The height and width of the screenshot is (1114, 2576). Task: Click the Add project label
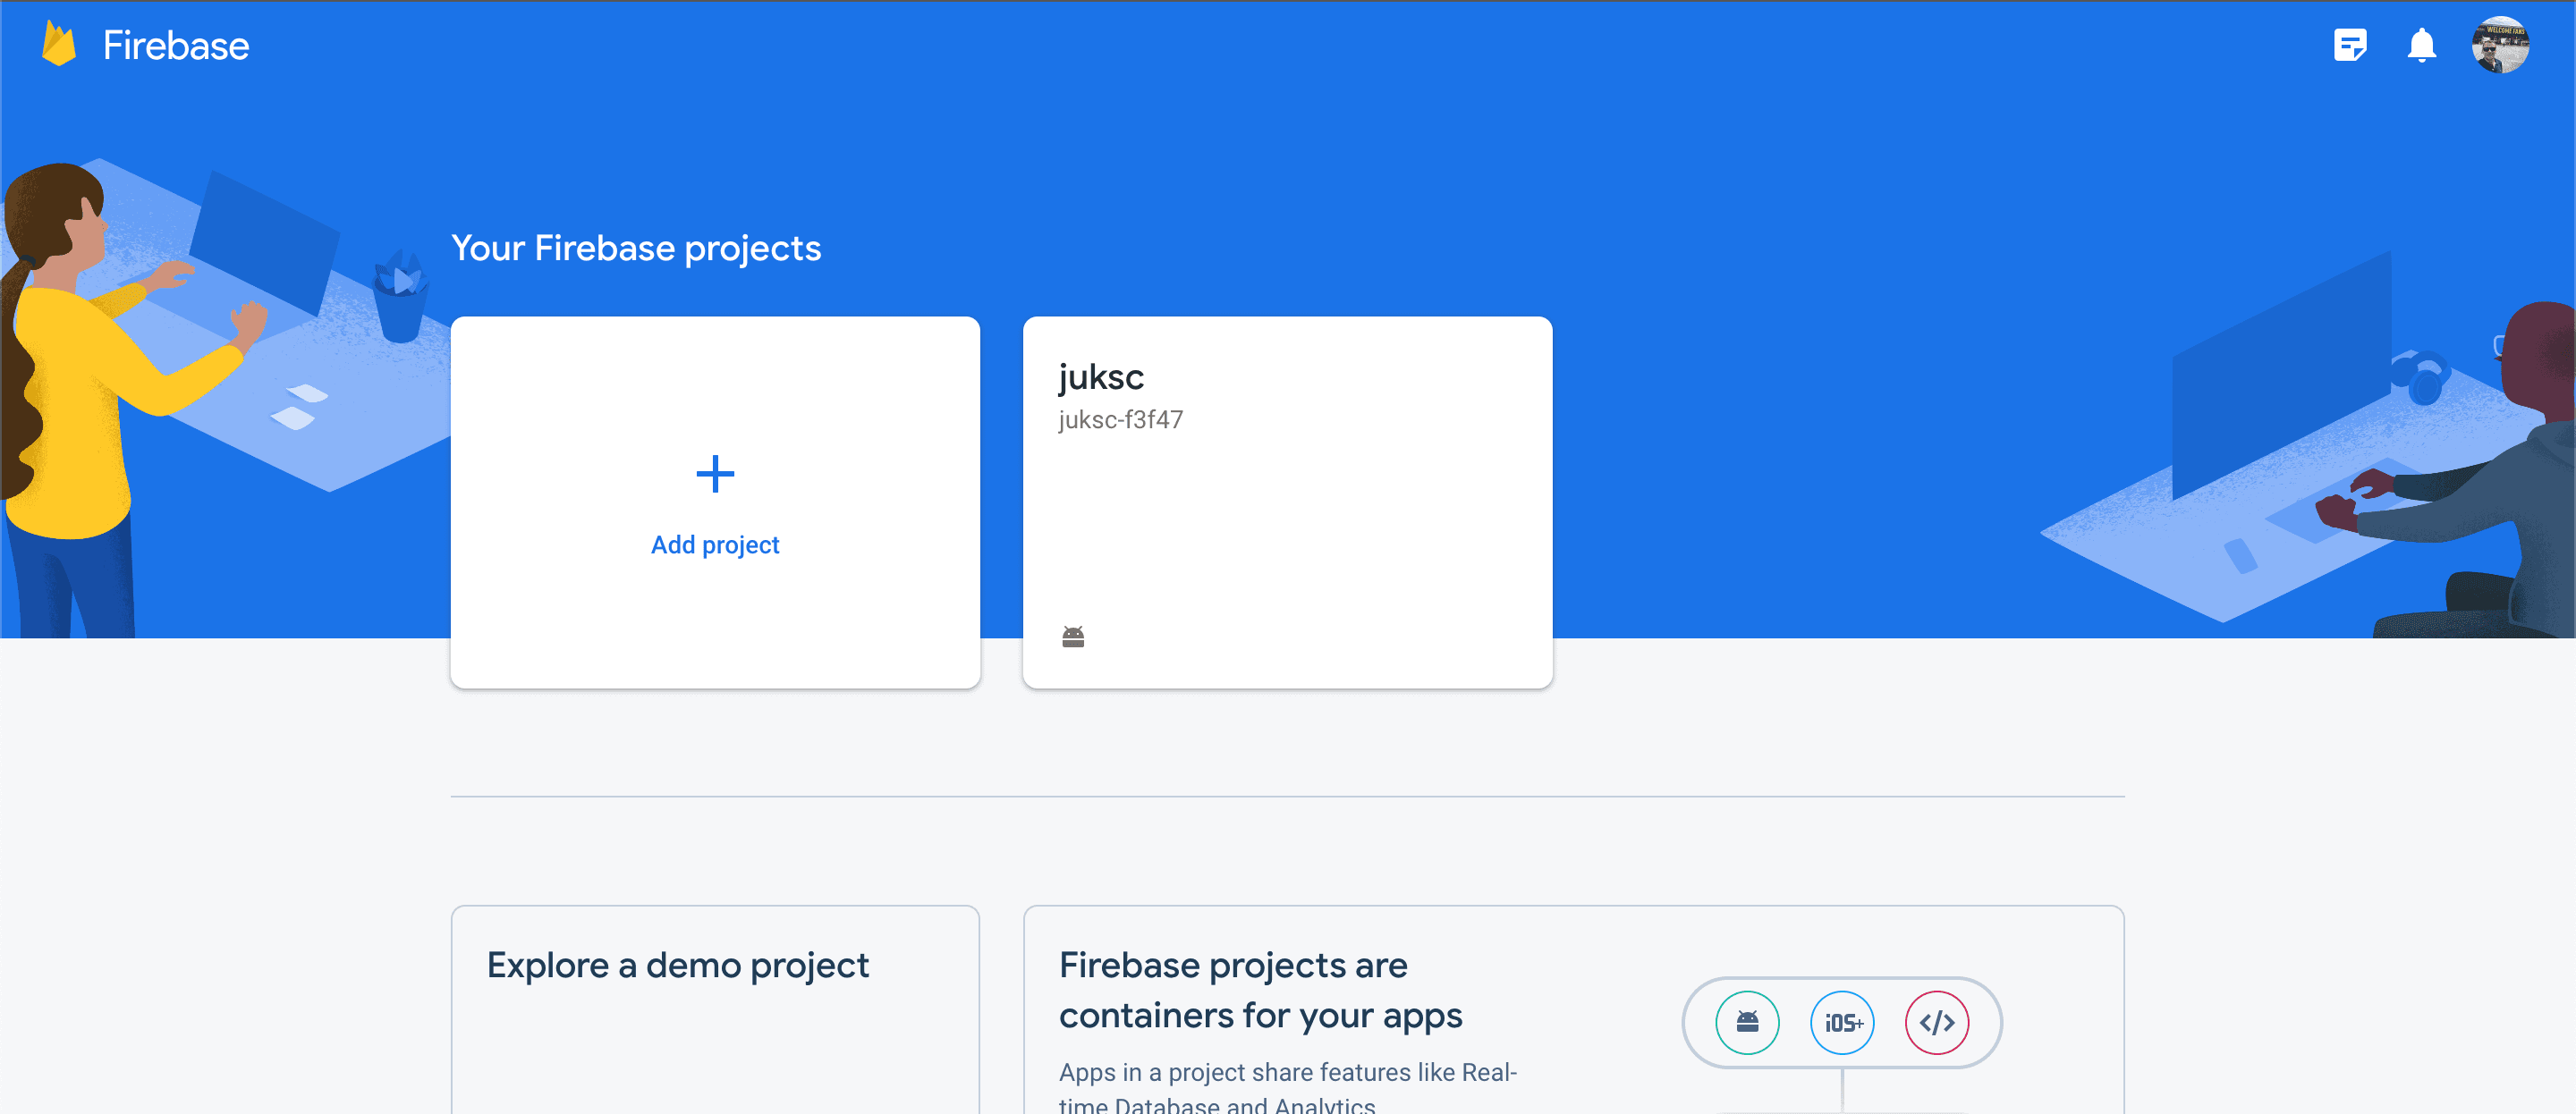[715, 545]
